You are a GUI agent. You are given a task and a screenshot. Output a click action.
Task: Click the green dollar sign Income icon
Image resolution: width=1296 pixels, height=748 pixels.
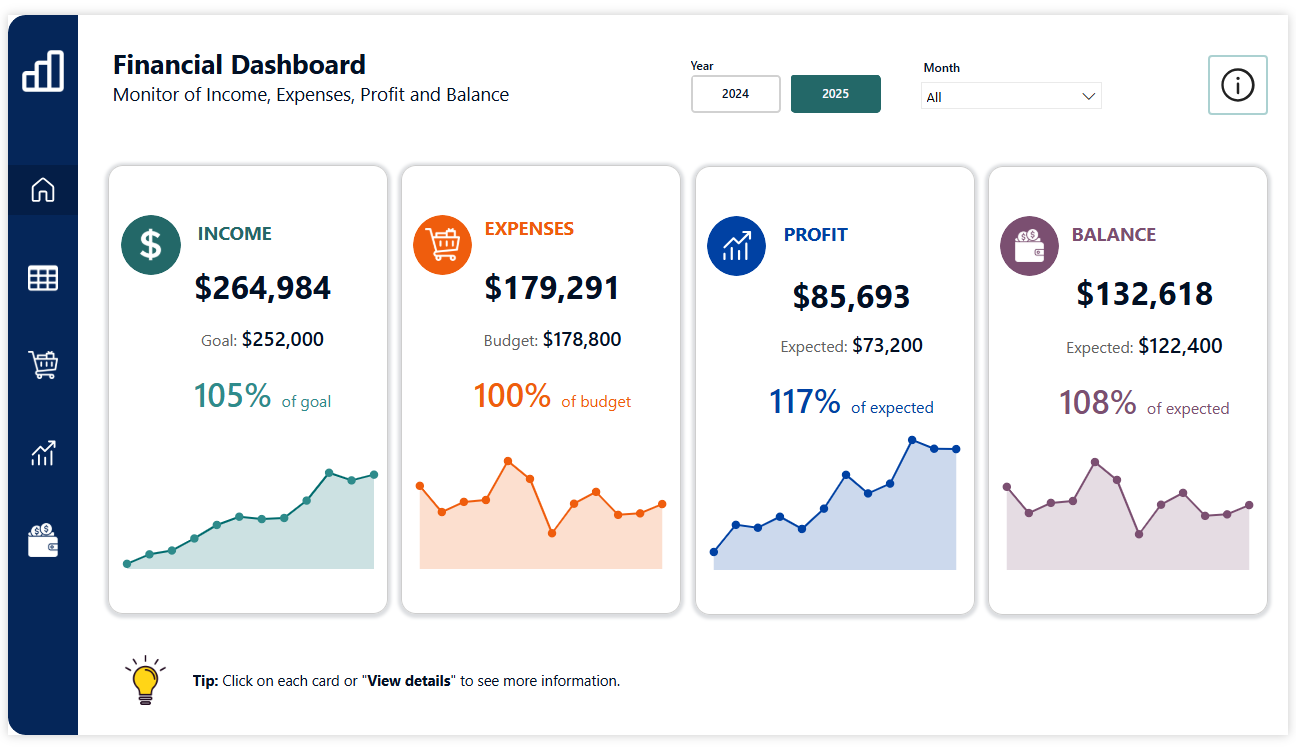click(151, 245)
